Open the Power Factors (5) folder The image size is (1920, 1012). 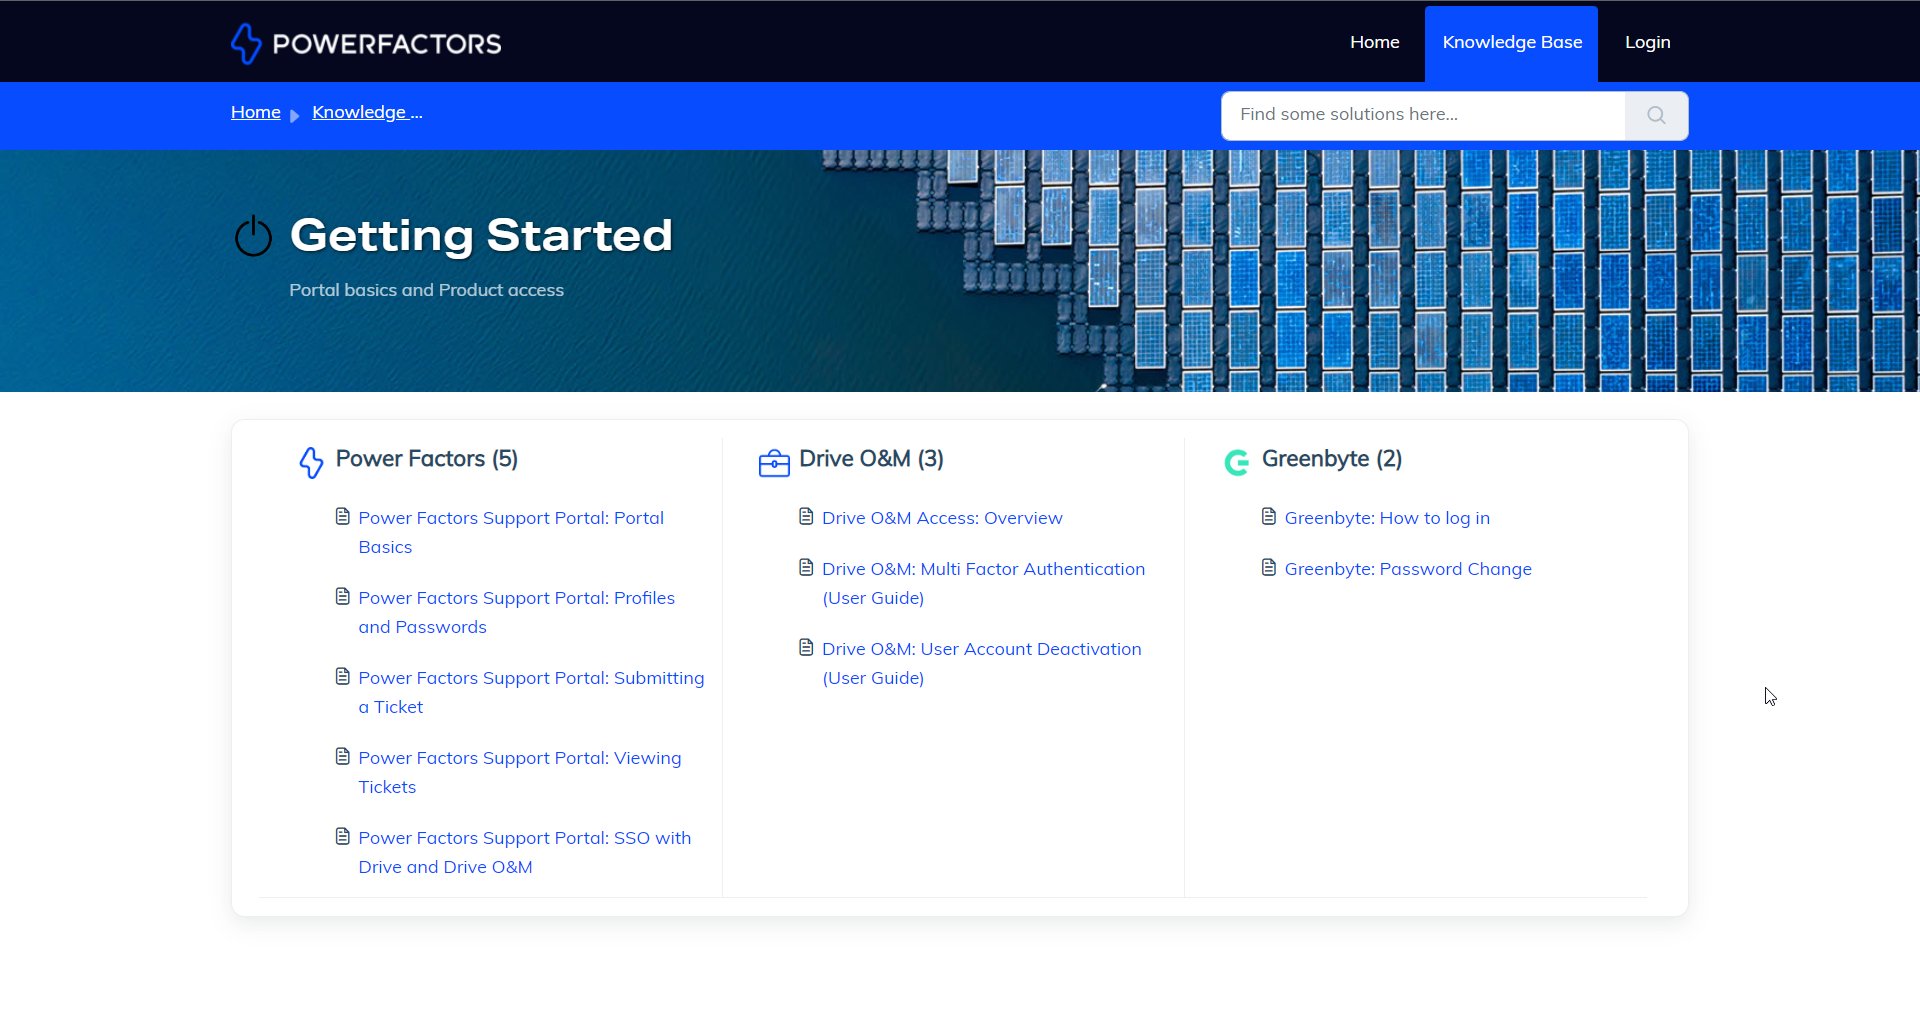coord(427,459)
